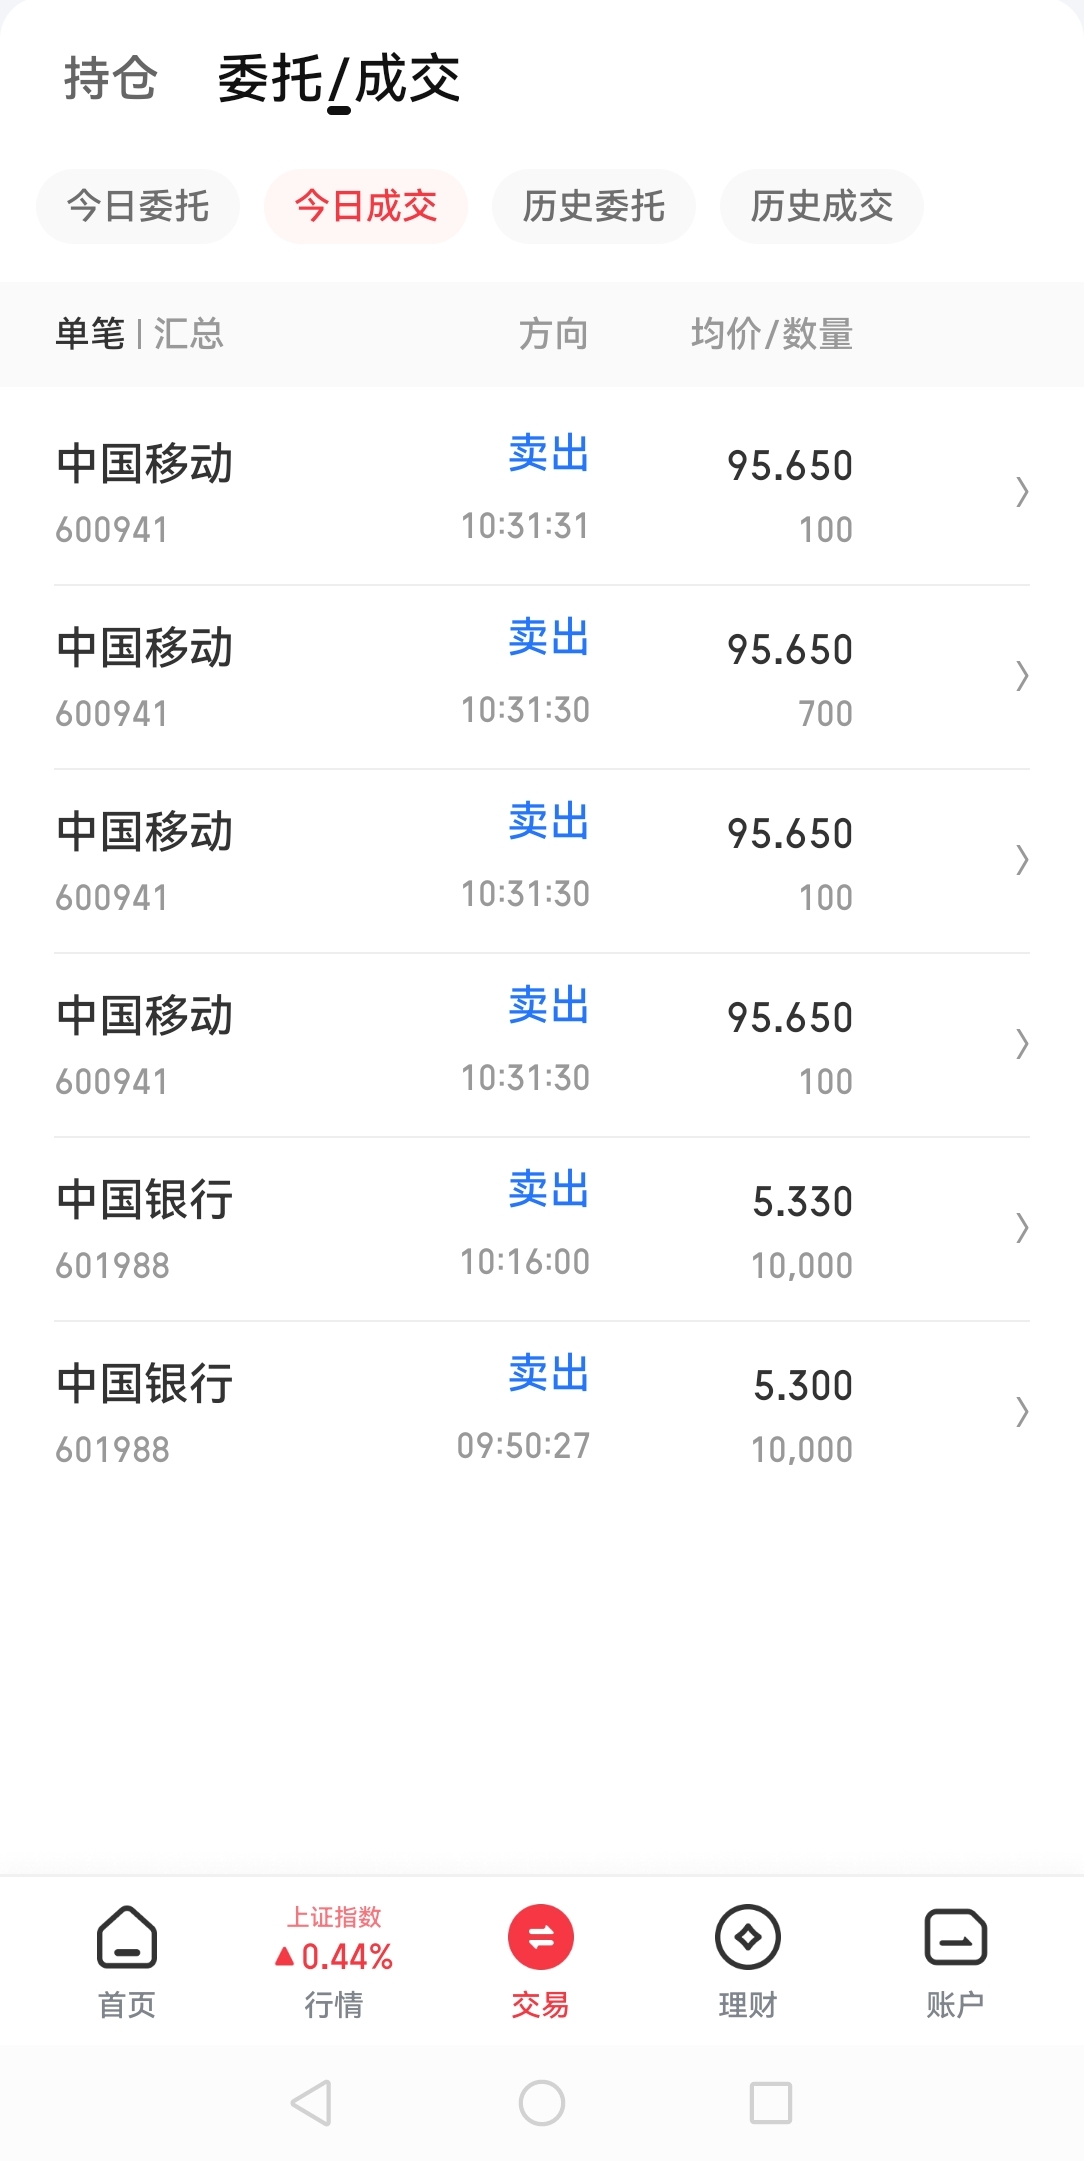Tap the Account (账户) wallet icon
This screenshot has height=2161, width=1084.
click(955, 1937)
